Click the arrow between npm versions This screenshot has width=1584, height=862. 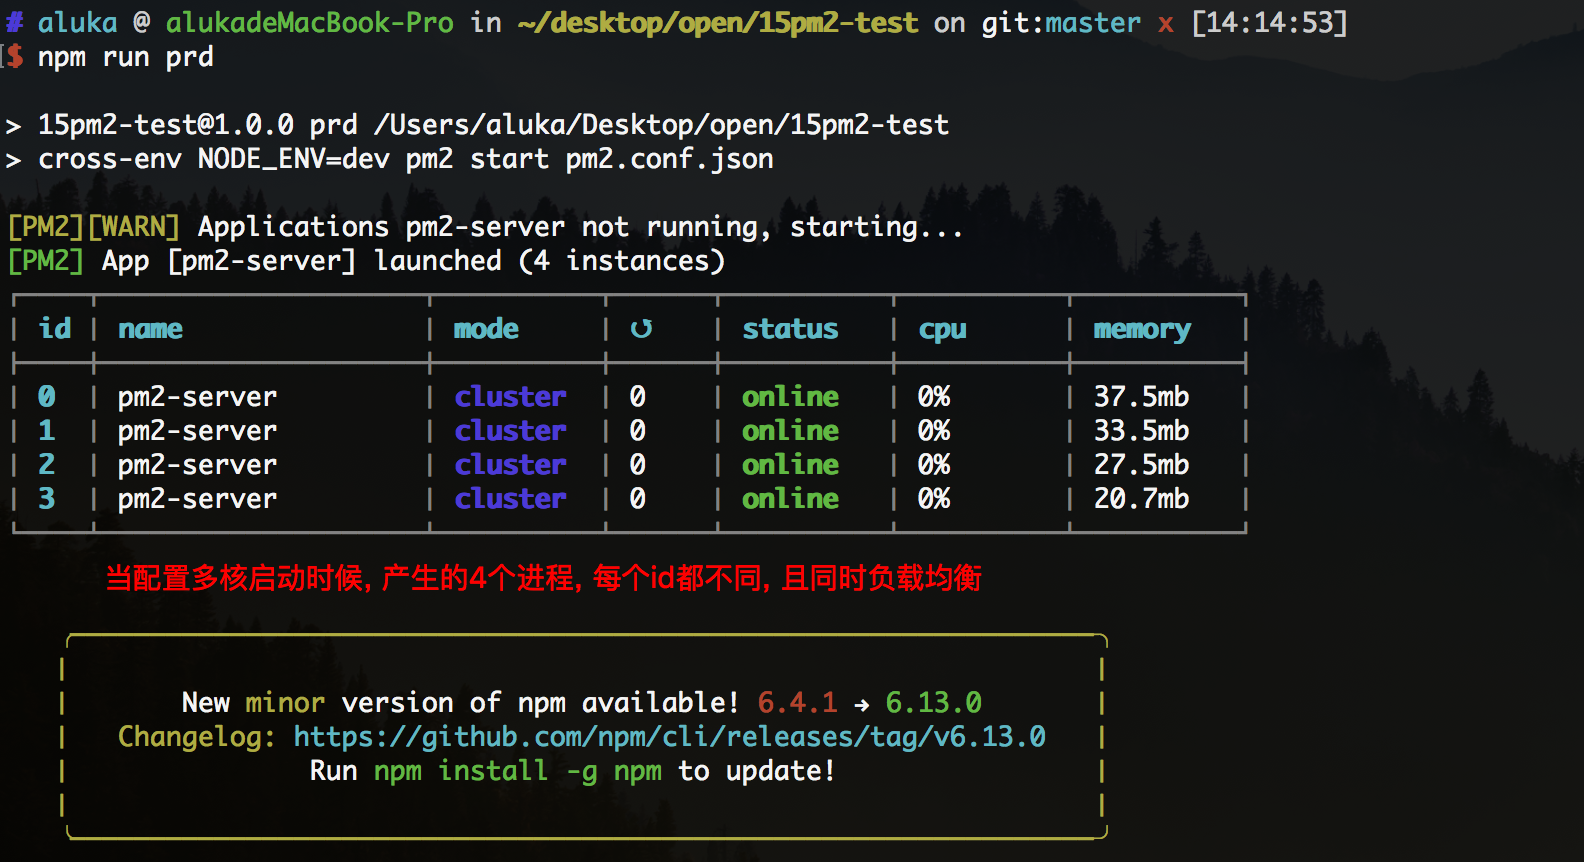point(861,705)
